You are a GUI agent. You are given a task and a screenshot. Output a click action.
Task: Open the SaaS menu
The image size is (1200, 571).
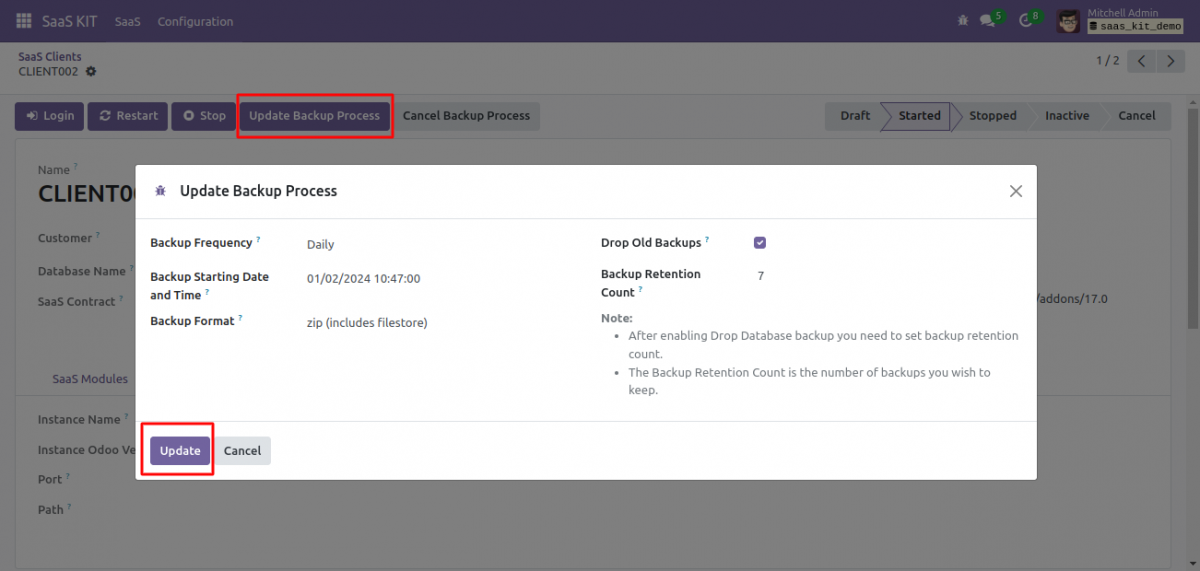click(127, 21)
